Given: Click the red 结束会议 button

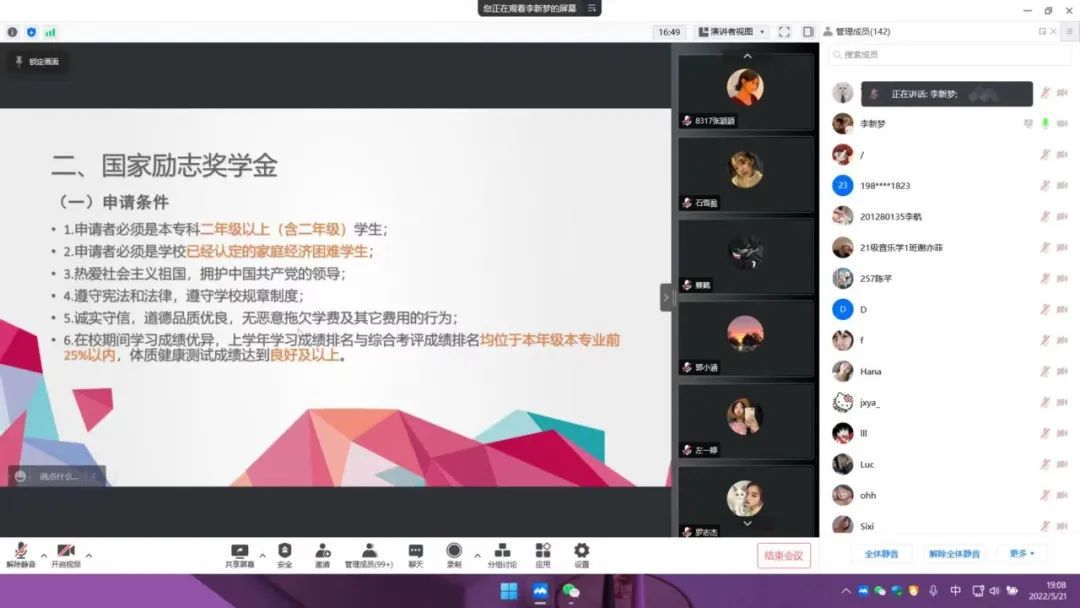Looking at the screenshot, I should coord(784,555).
